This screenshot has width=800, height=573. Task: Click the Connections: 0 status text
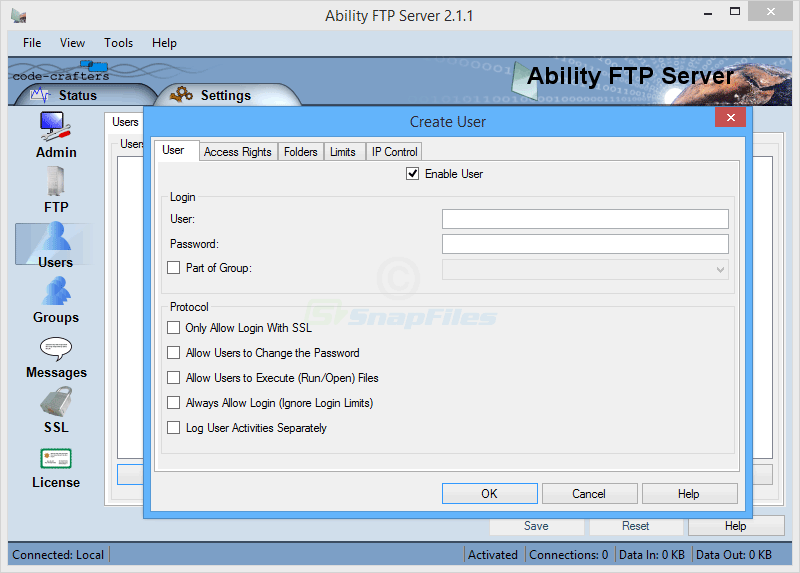point(568,555)
